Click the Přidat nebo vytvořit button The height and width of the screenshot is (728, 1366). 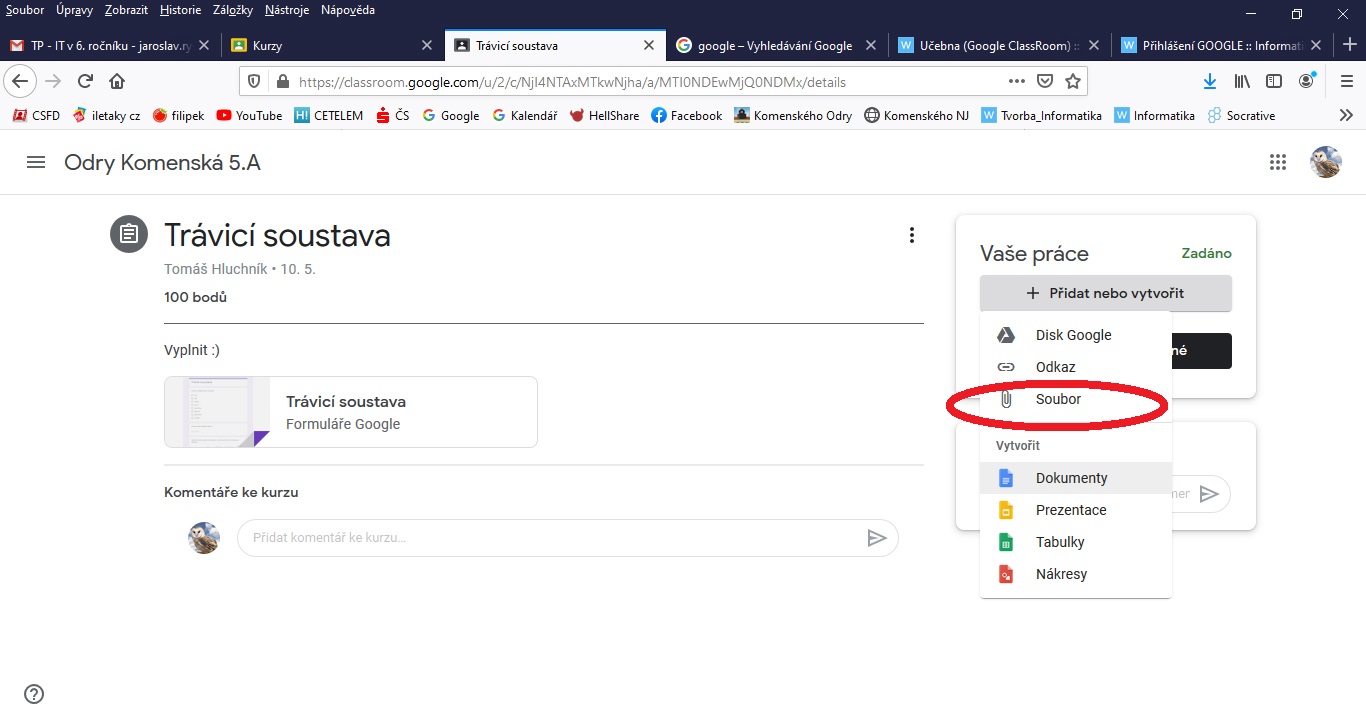pyautogui.click(x=1105, y=293)
